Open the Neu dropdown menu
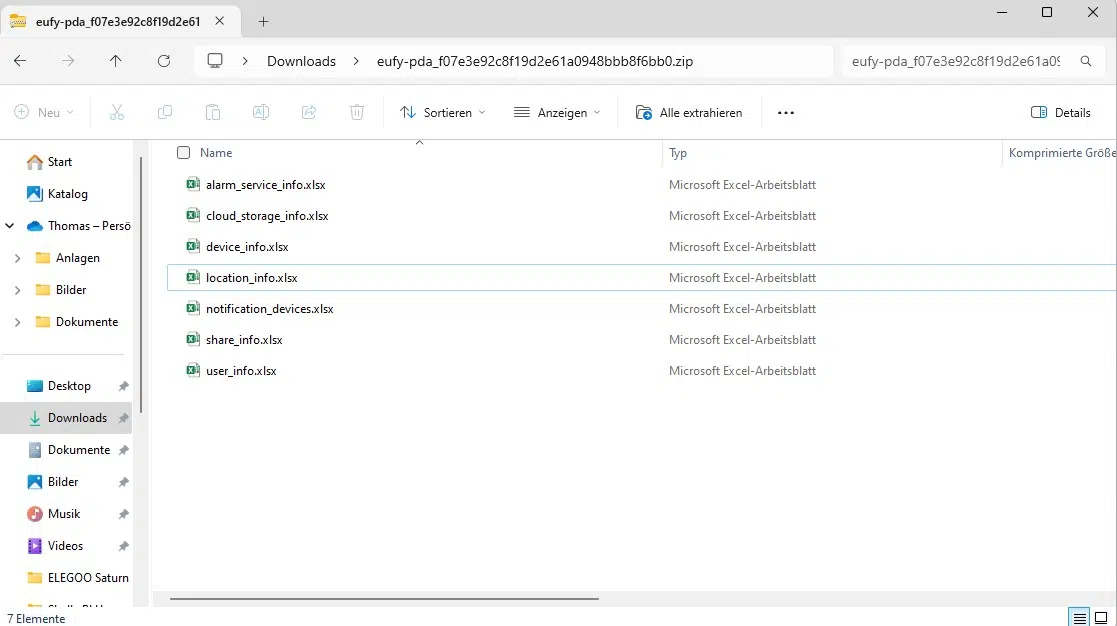This screenshot has width=1117, height=626. coord(44,113)
